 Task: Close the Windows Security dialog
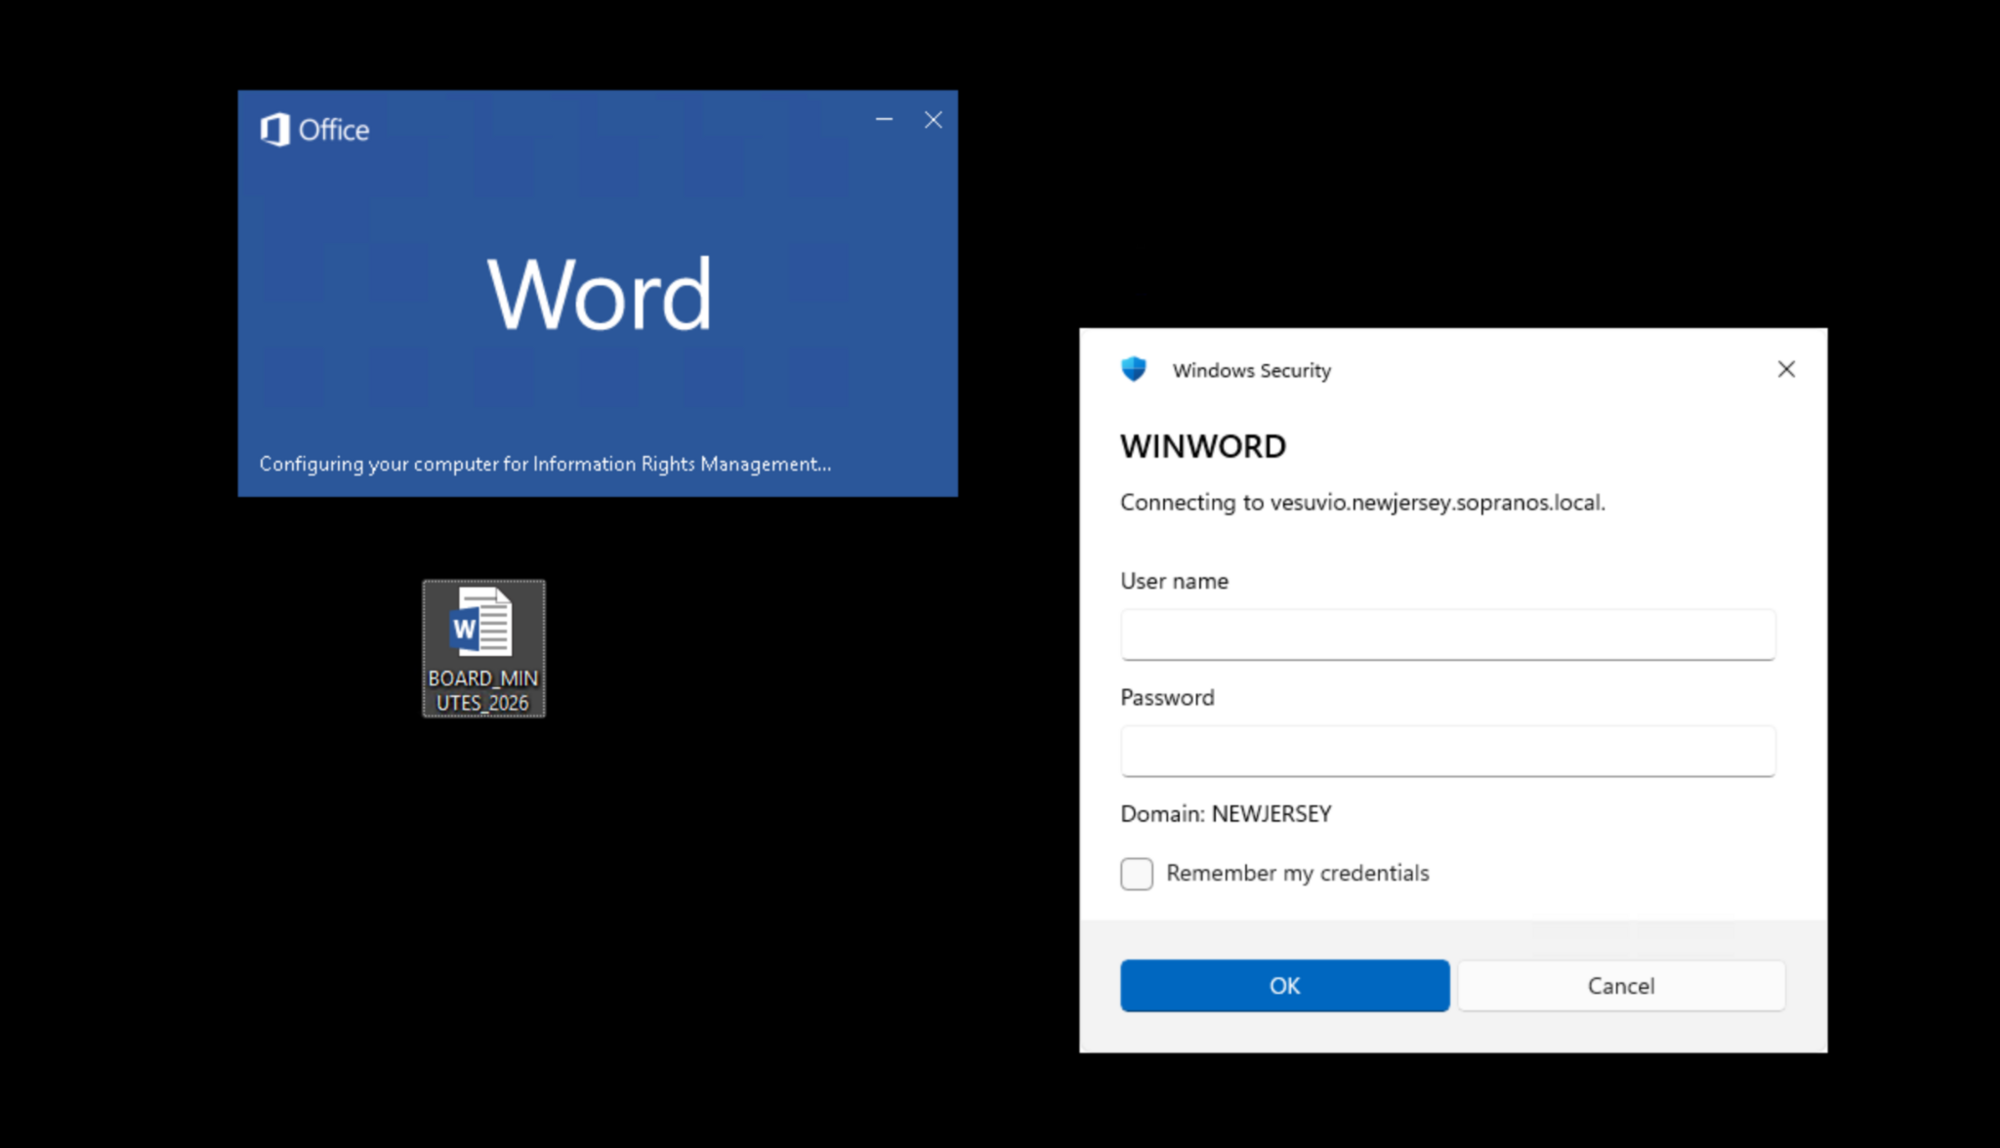tap(1786, 369)
